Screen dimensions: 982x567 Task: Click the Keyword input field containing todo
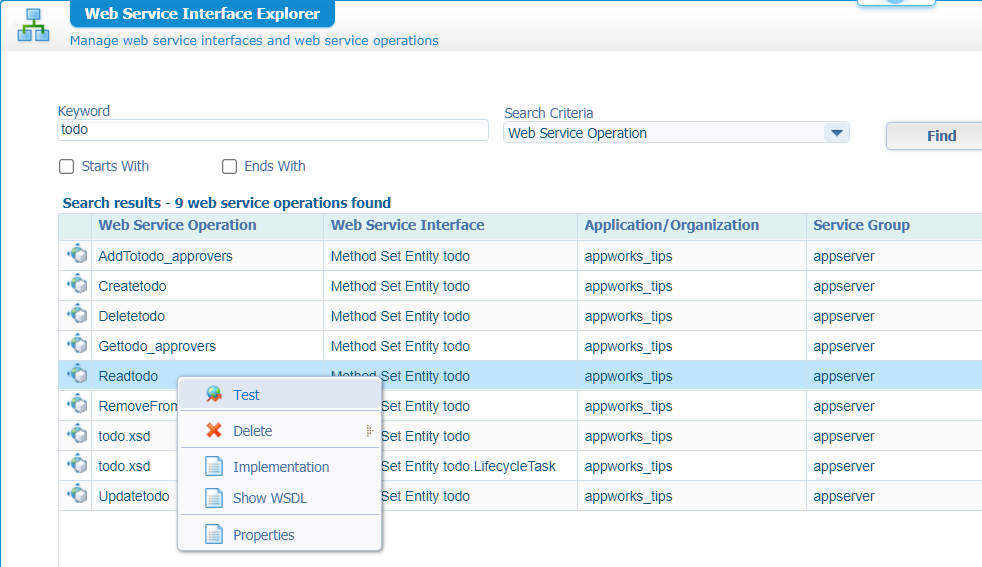click(x=272, y=130)
